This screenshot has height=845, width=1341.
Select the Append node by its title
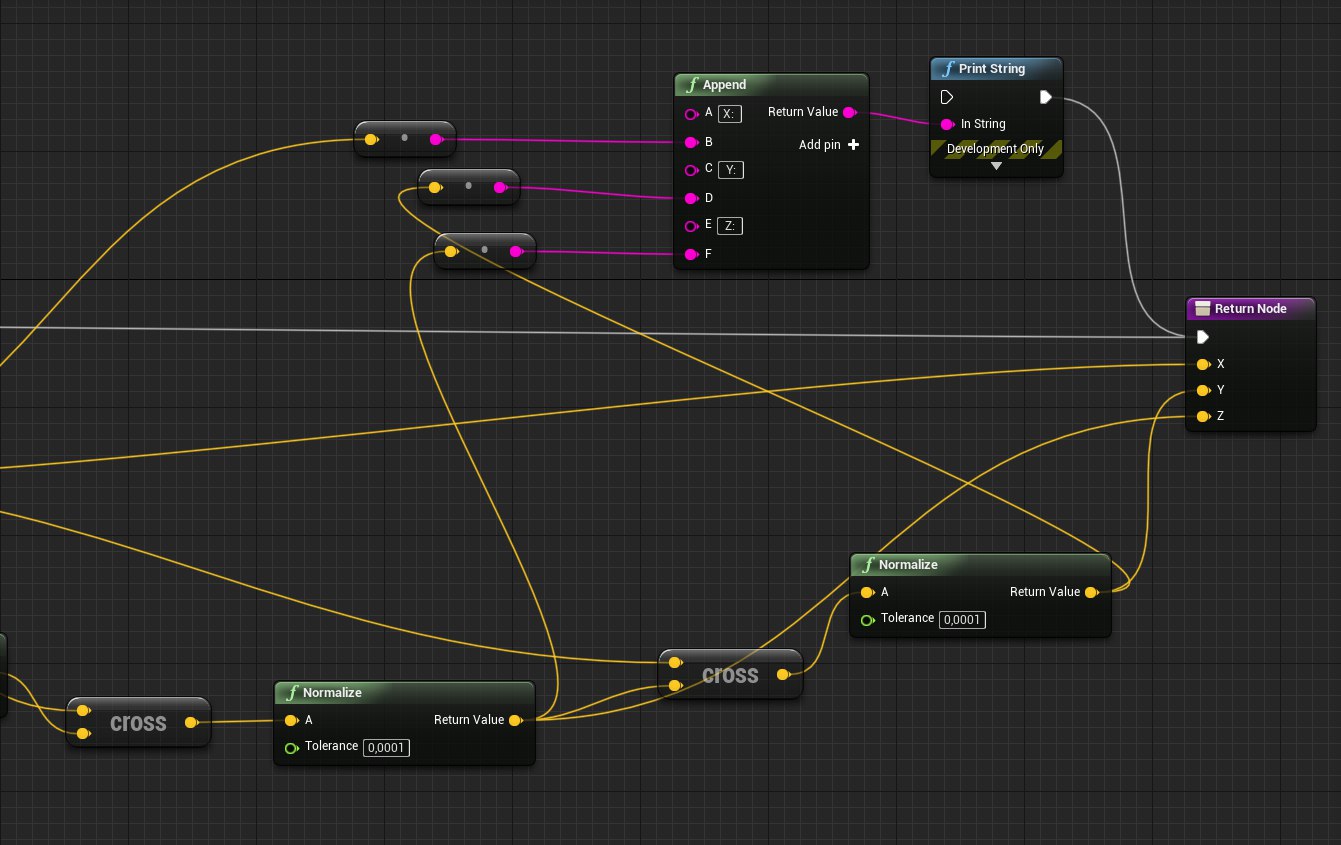(724, 85)
